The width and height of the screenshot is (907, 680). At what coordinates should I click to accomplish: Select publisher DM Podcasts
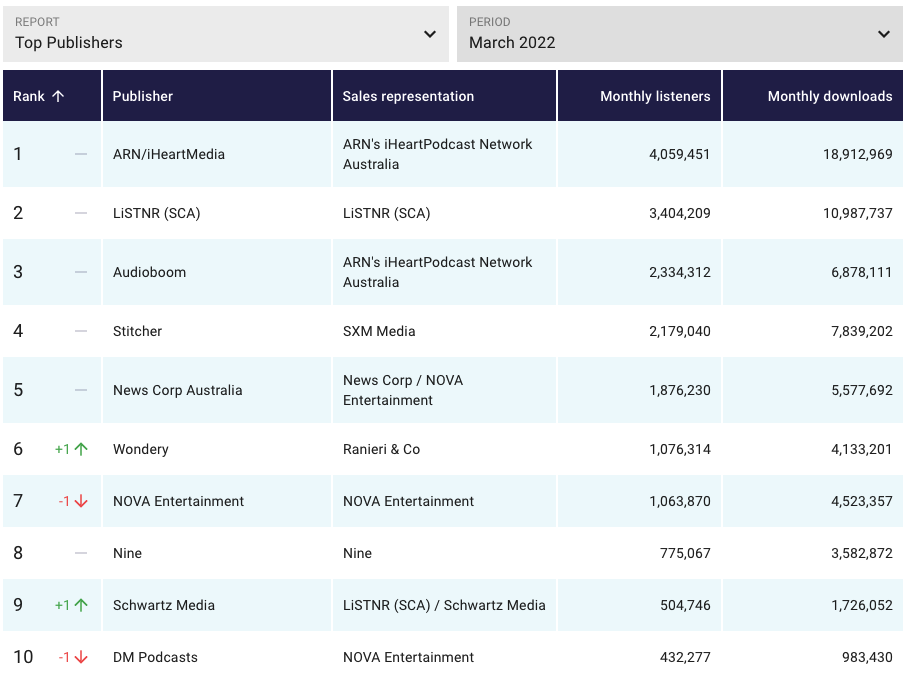click(156, 657)
